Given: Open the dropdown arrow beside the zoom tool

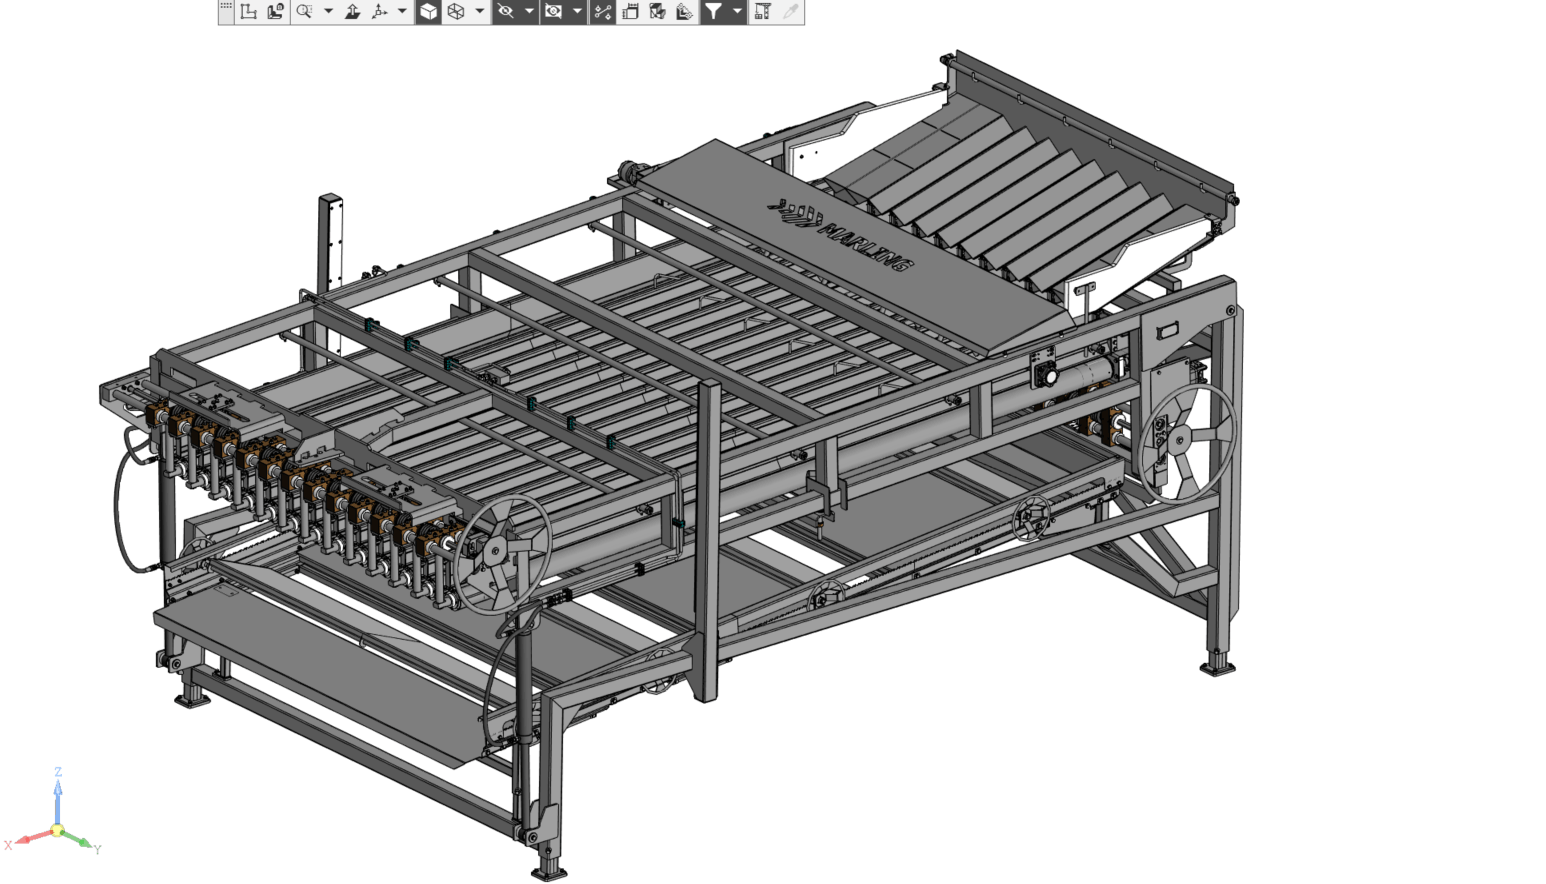Looking at the screenshot, I should (x=328, y=12).
